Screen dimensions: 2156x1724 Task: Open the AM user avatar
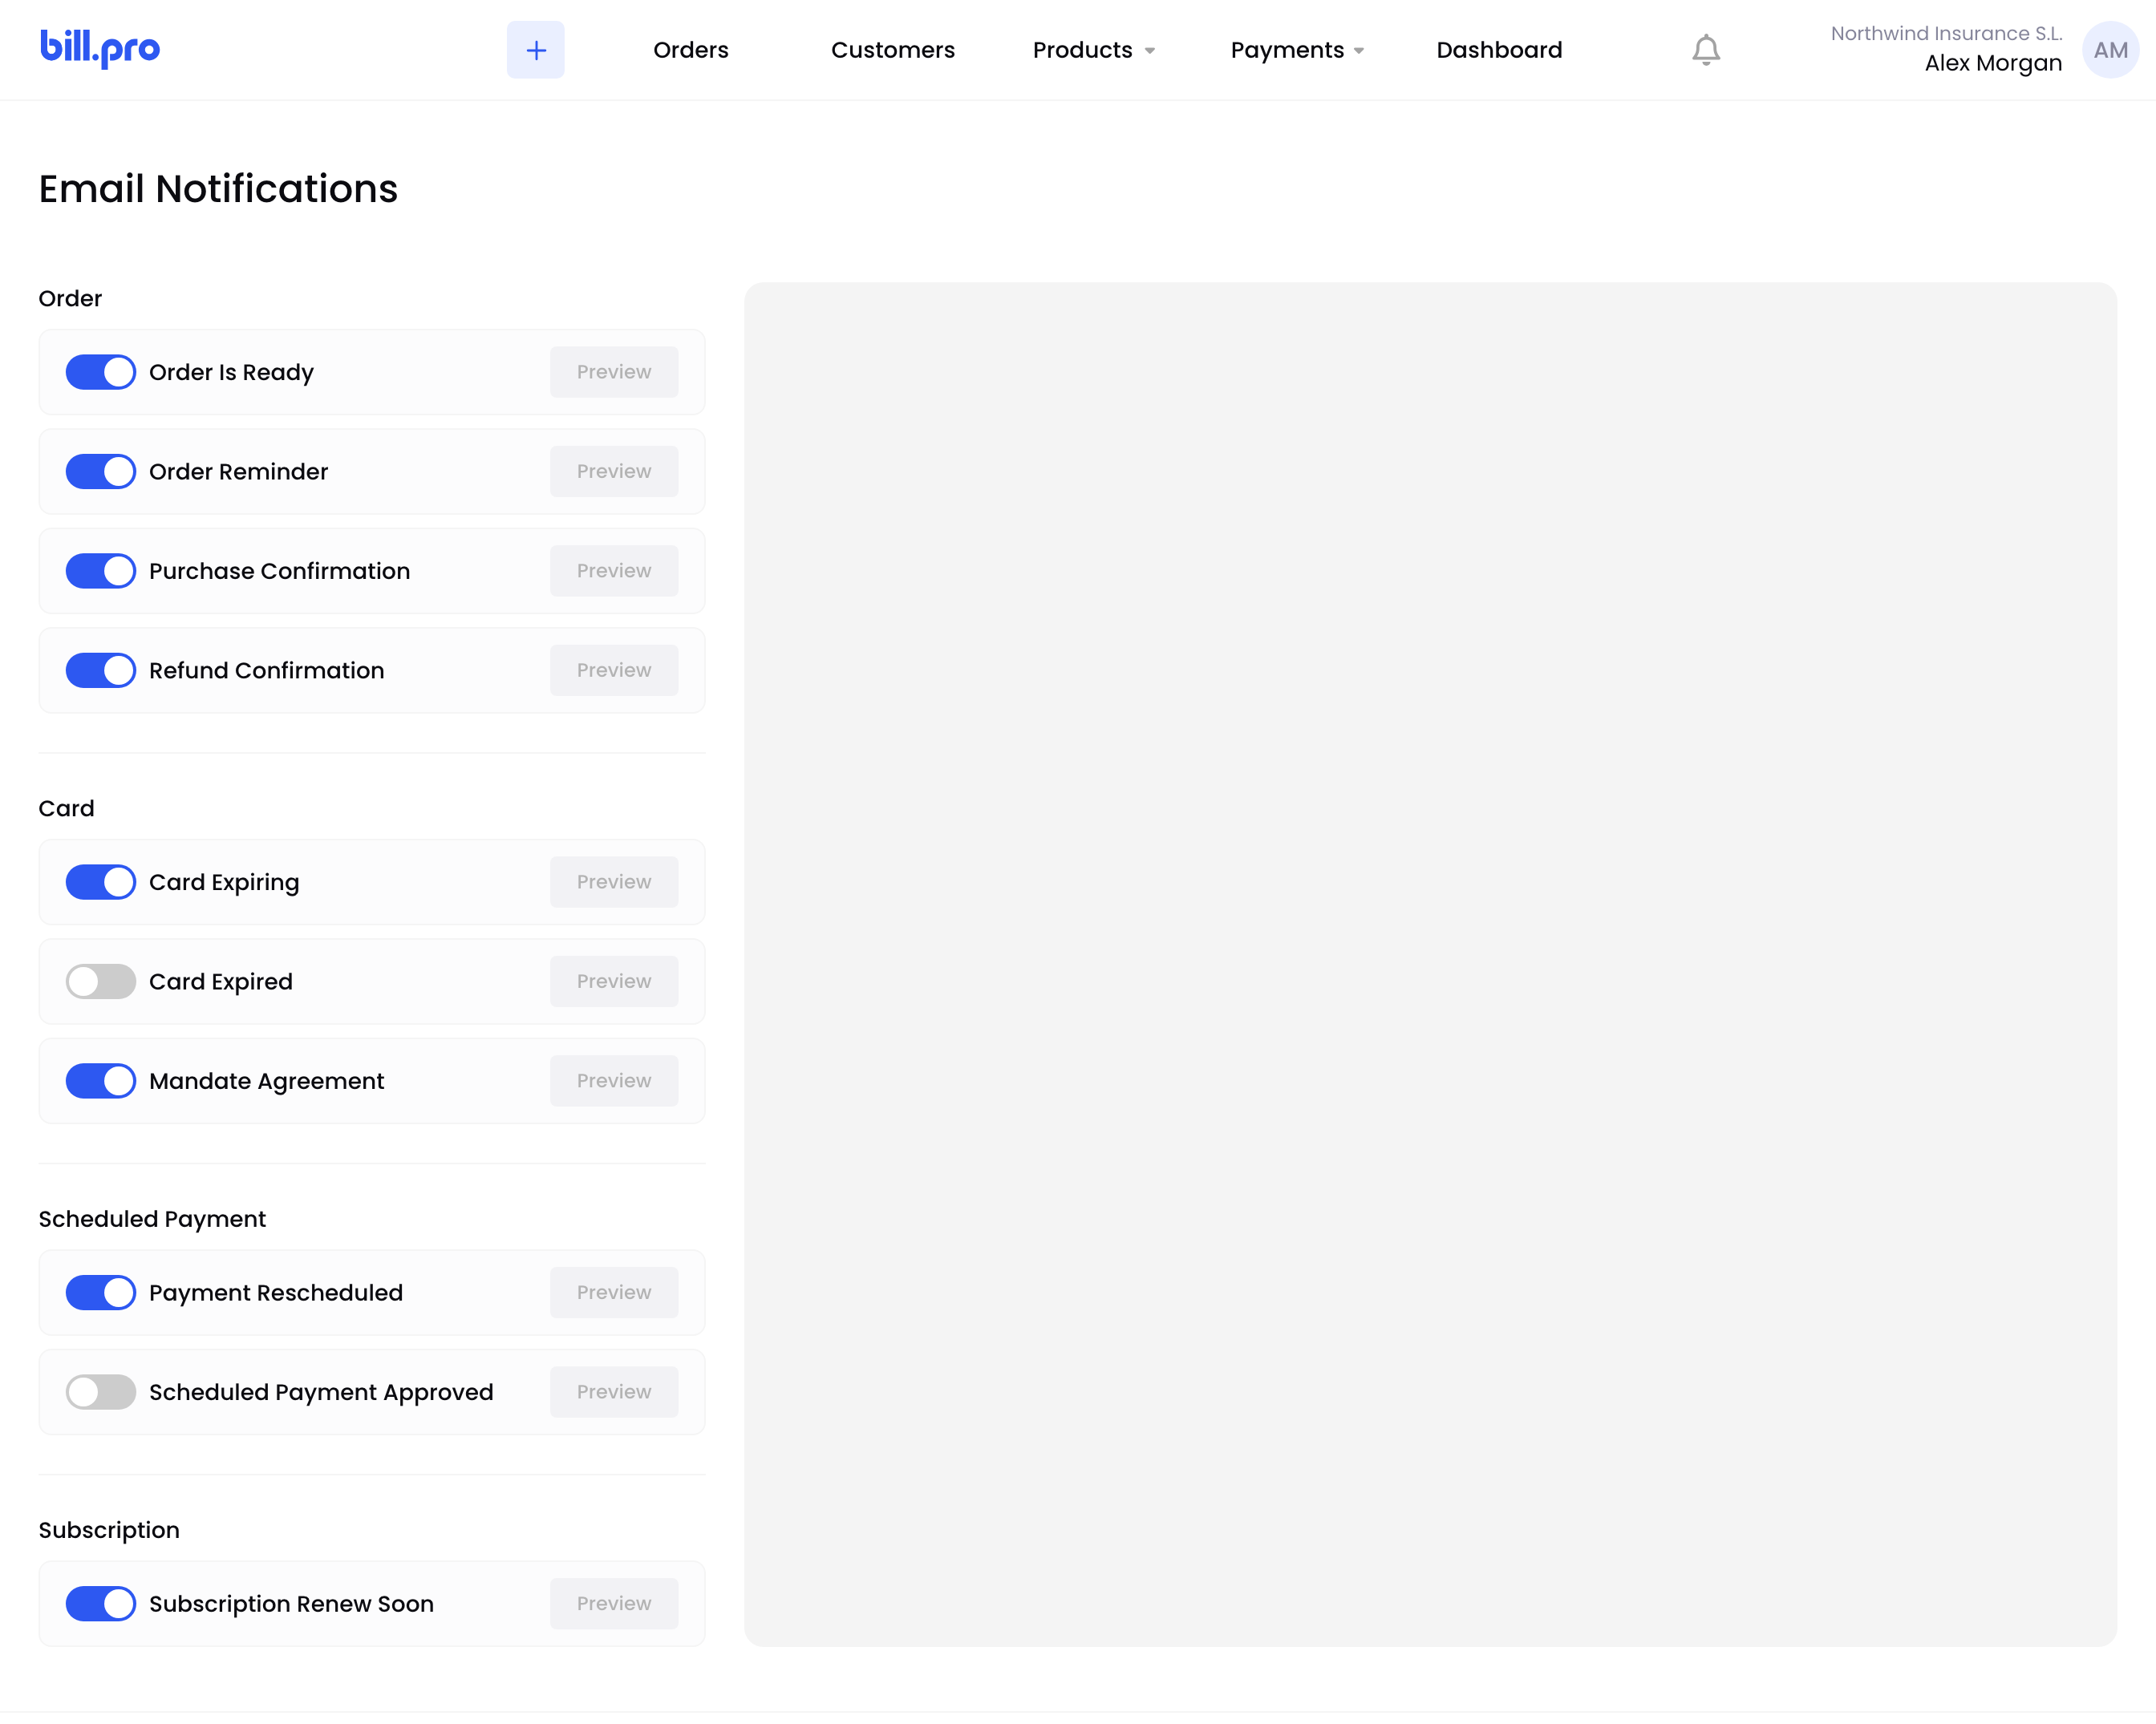2110,50
